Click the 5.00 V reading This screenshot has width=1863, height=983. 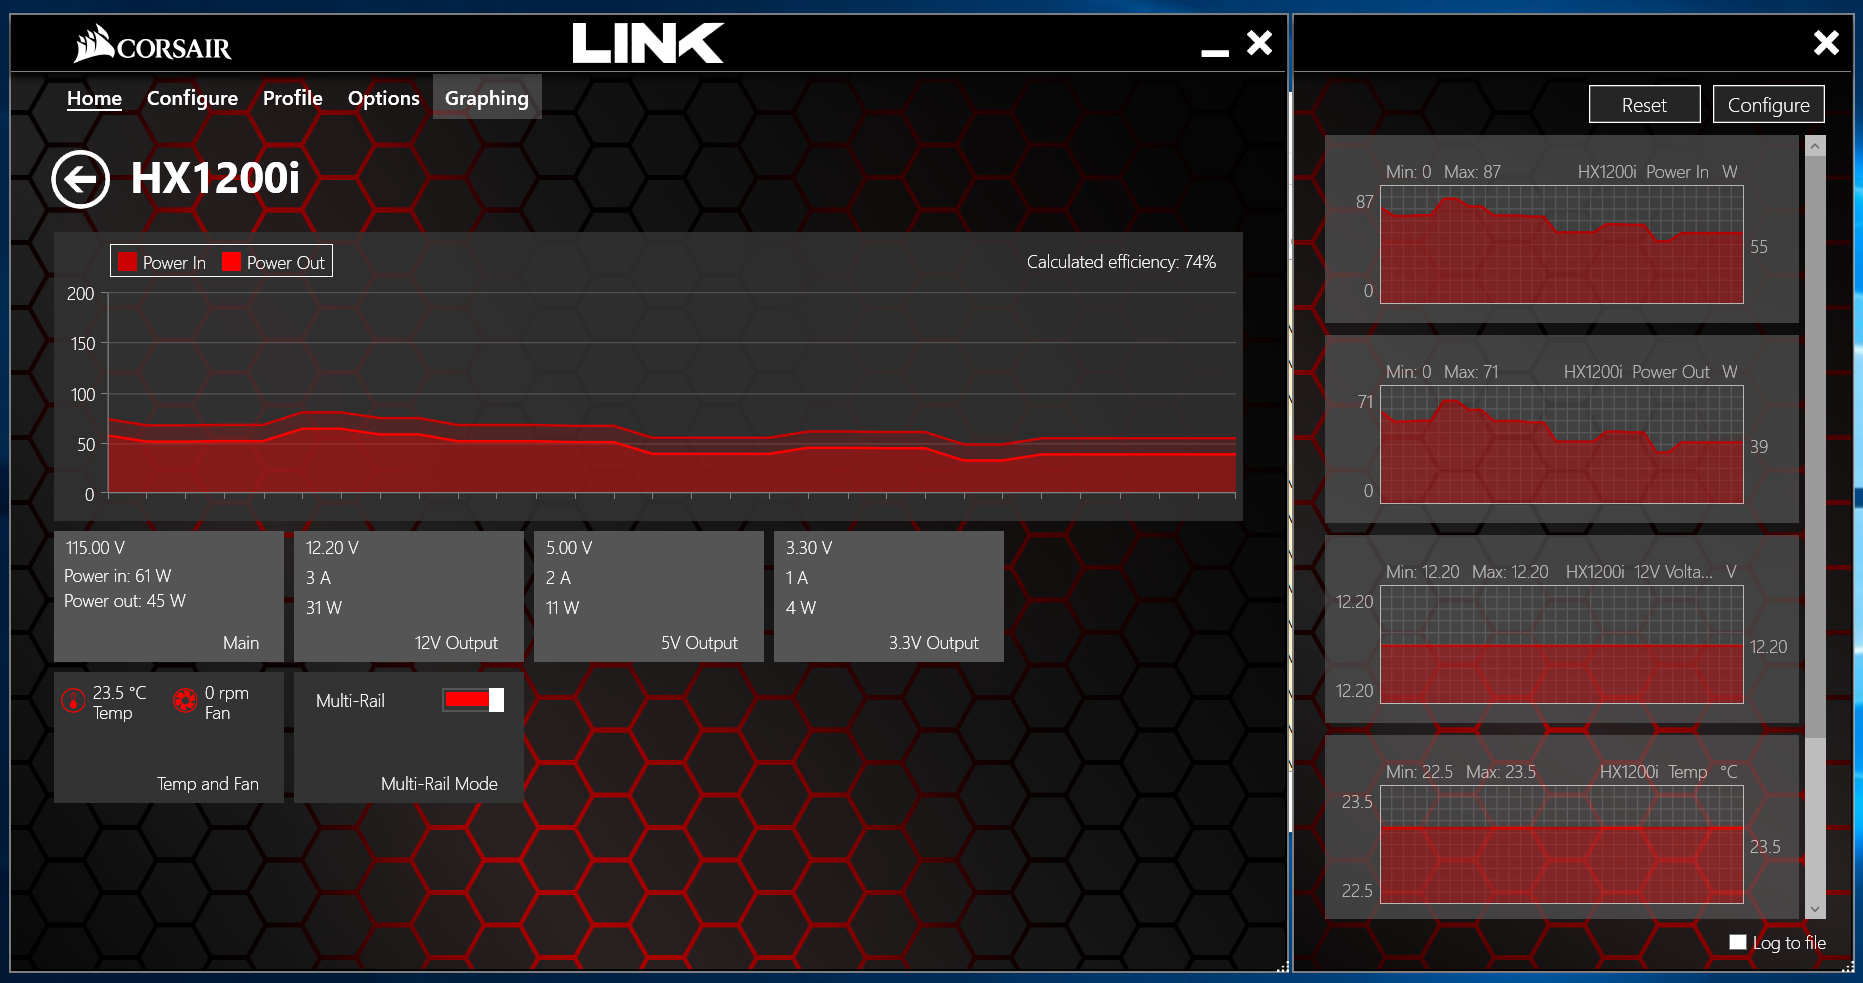[x=569, y=548]
